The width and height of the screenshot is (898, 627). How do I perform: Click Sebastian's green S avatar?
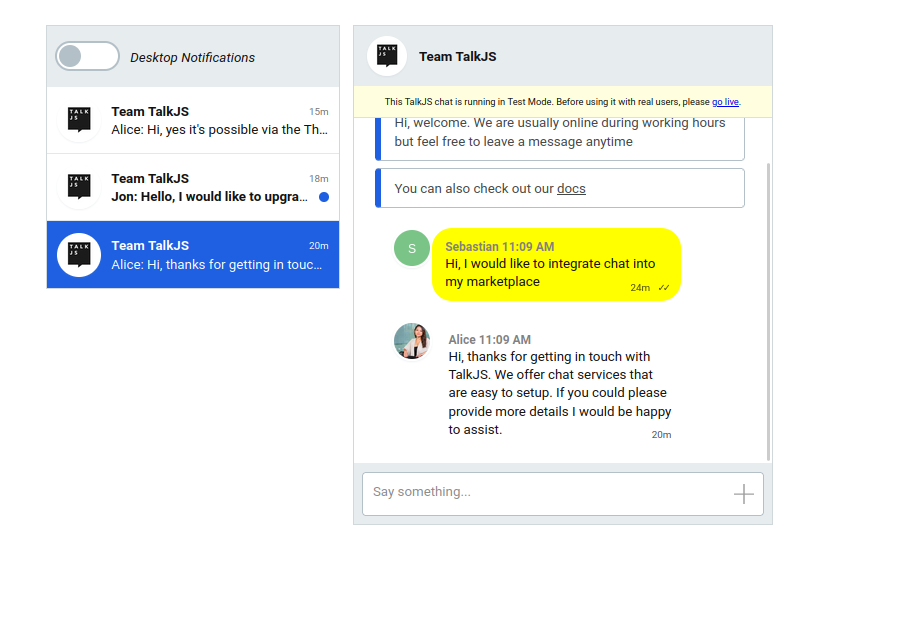[x=412, y=248]
